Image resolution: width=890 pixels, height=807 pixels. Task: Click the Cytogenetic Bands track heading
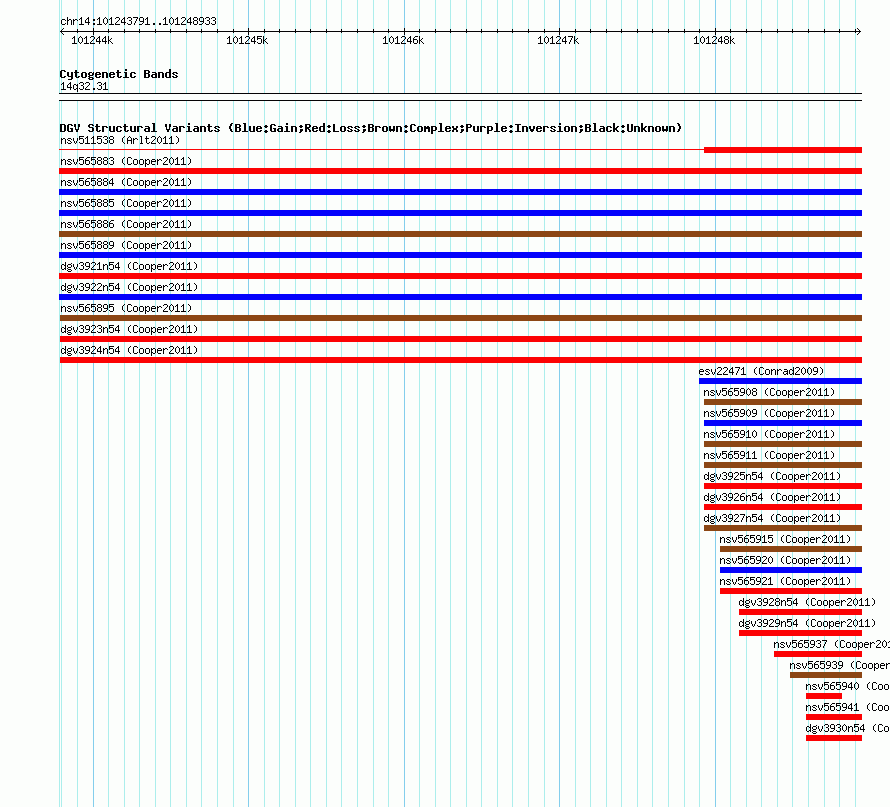coord(119,74)
